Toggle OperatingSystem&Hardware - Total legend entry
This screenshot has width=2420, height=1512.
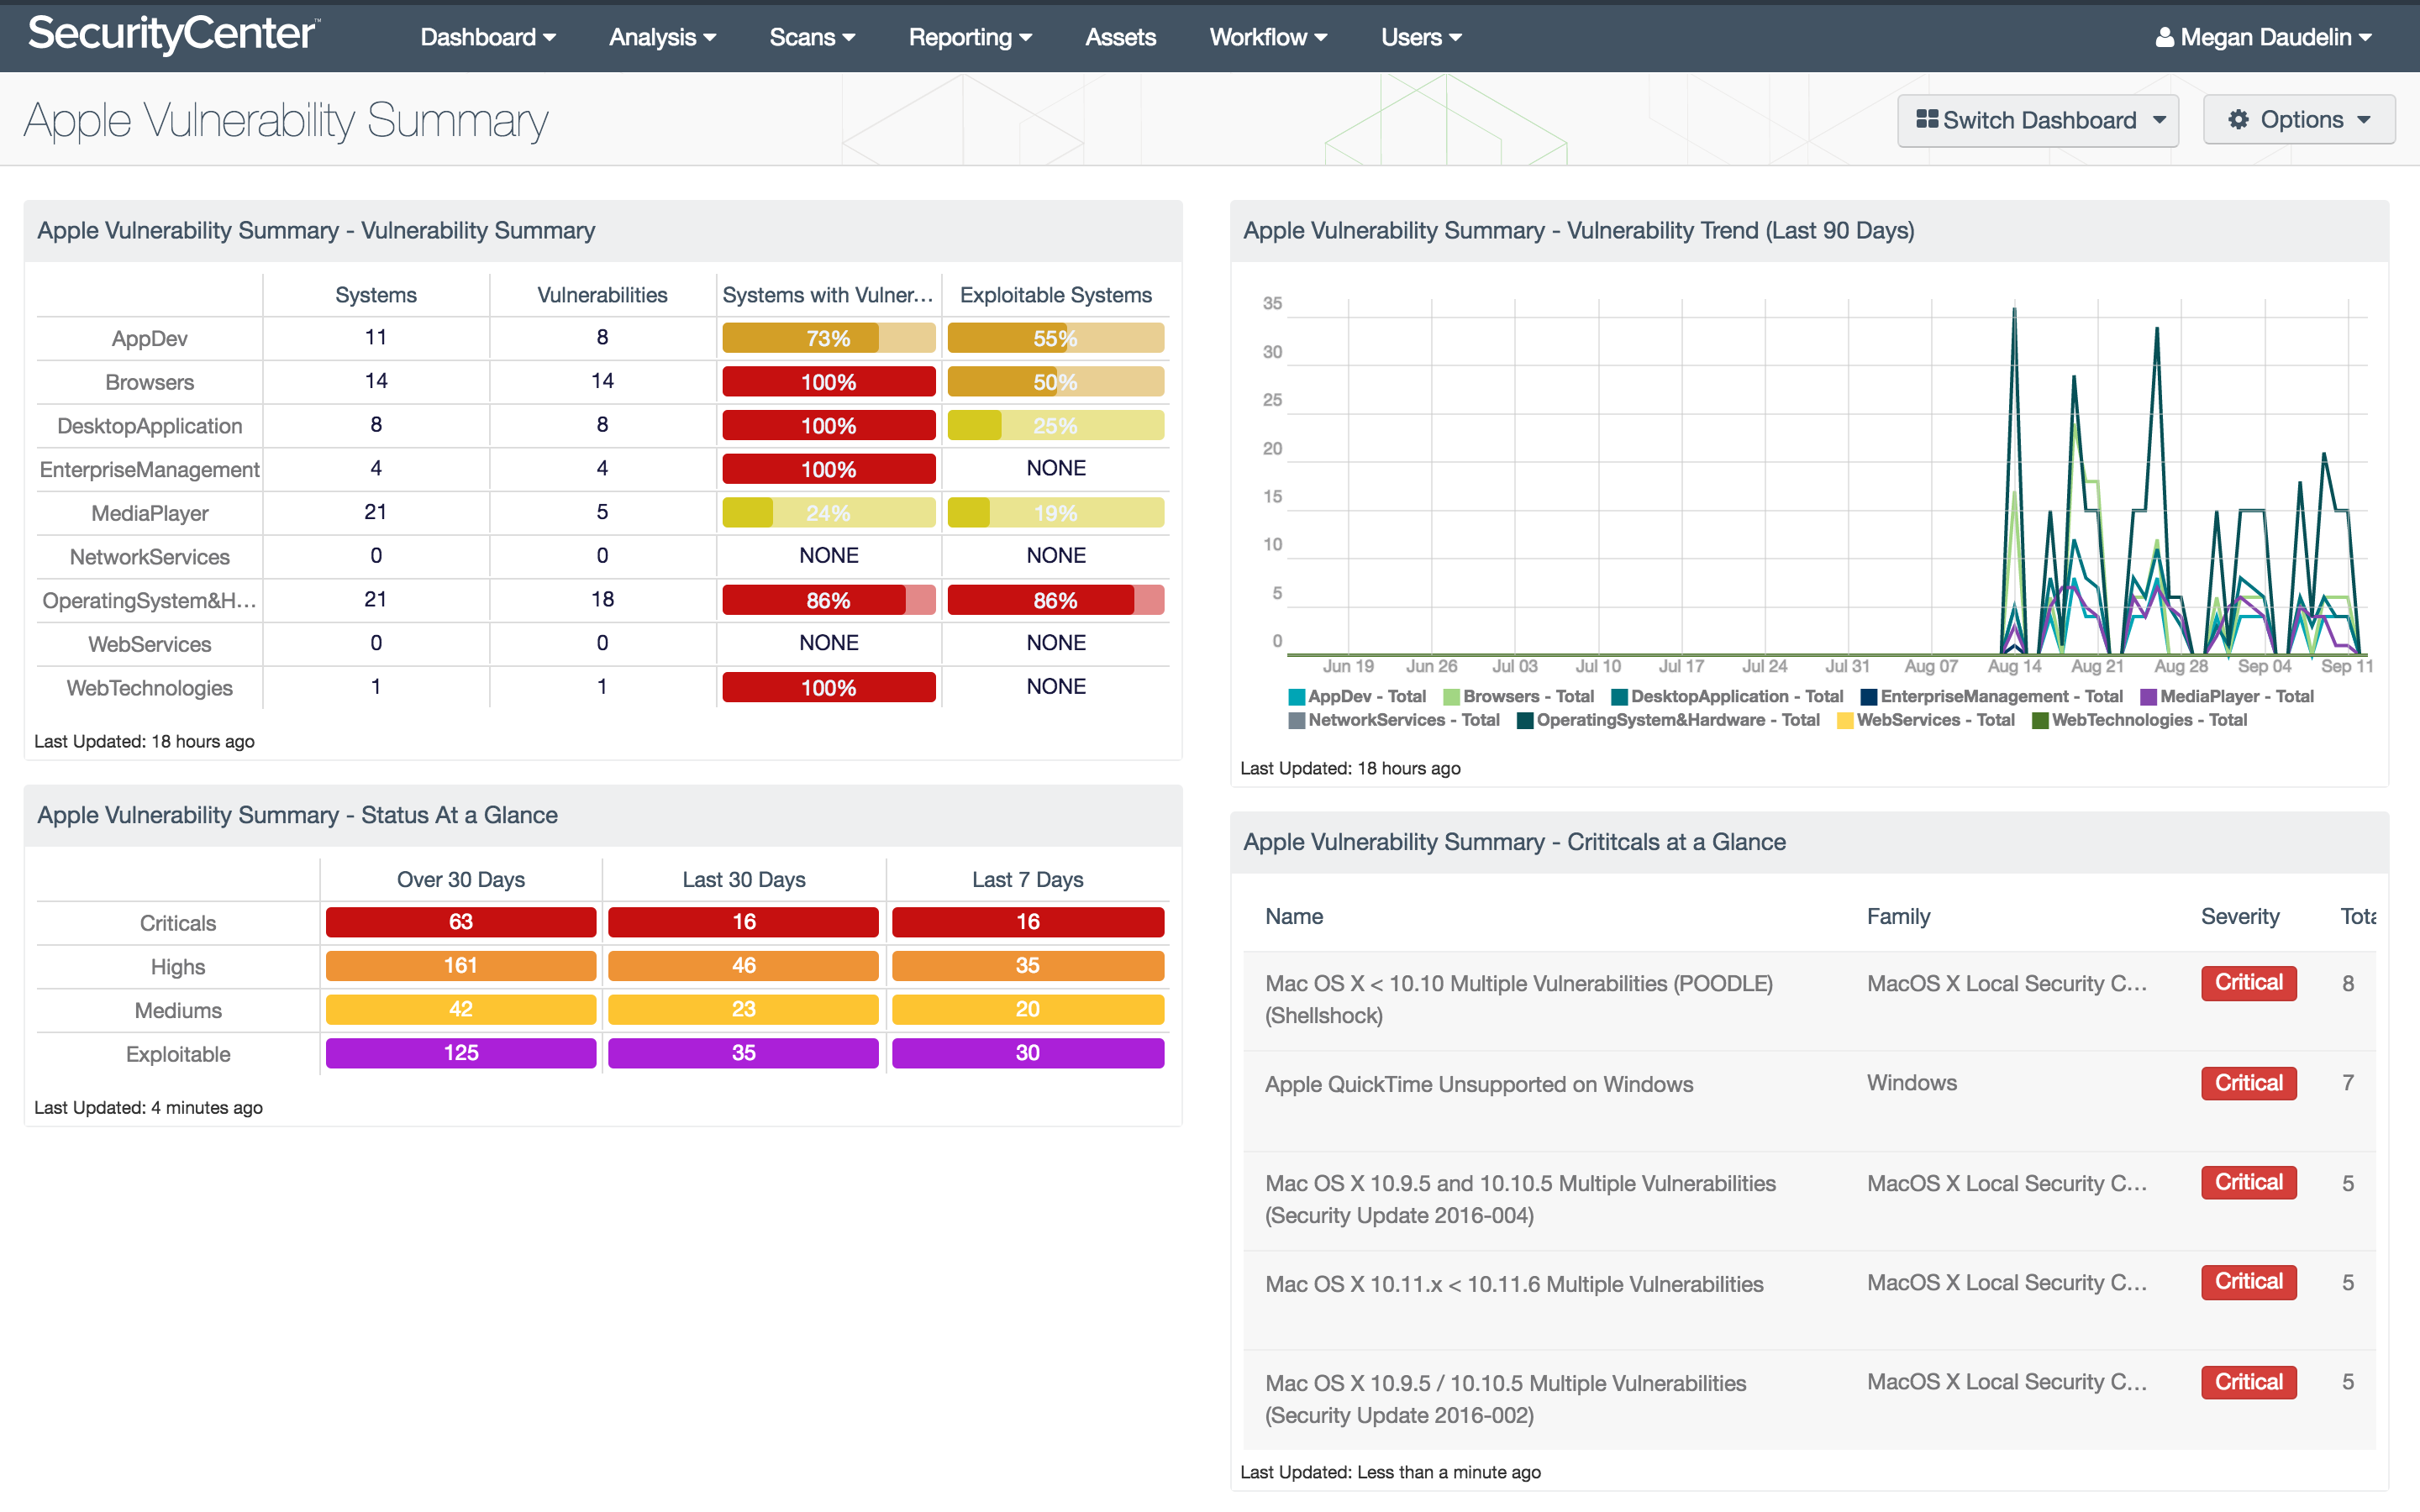pyautogui.click(x=1668, y=721)
